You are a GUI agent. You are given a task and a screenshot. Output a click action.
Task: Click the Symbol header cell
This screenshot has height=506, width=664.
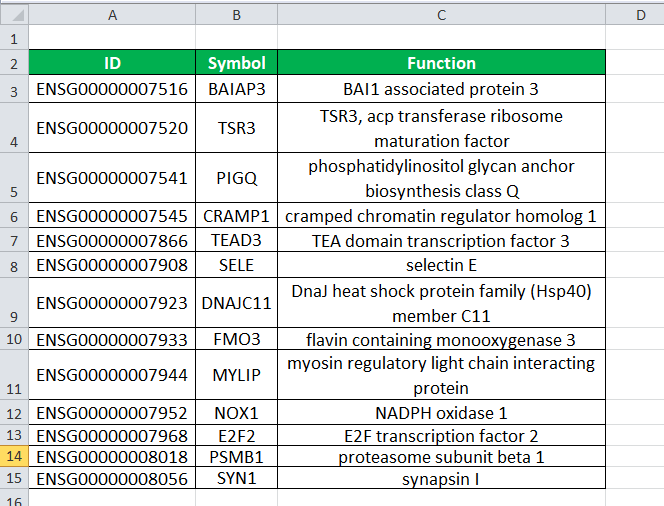(236, 63)
